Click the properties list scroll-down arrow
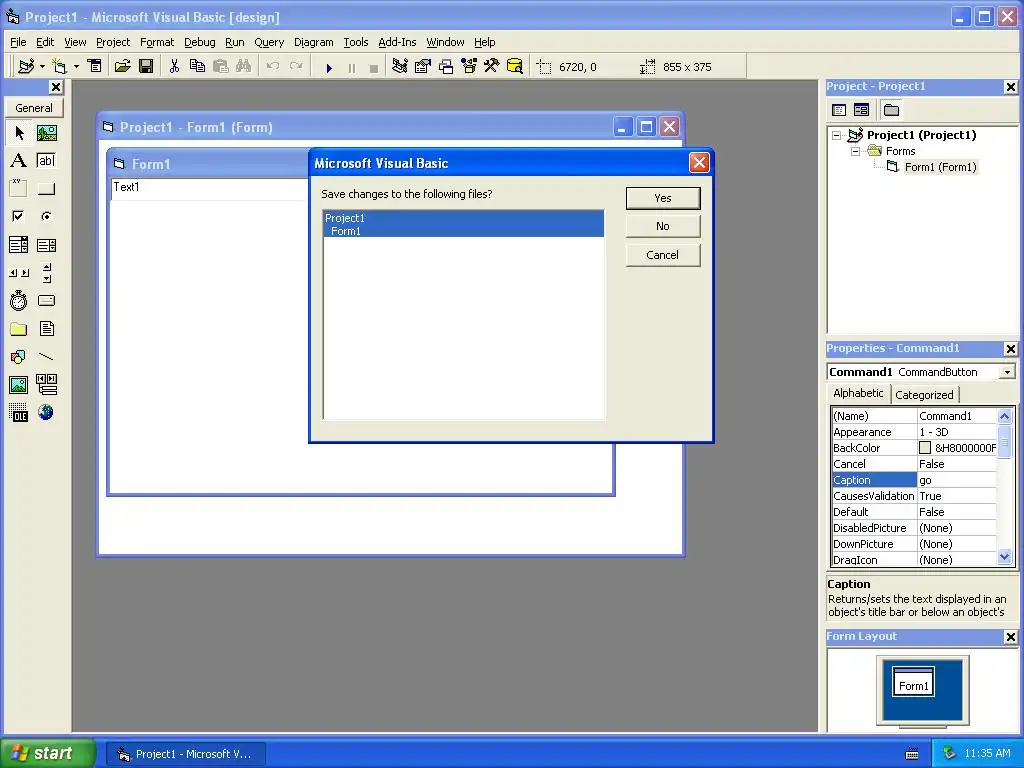The width and height of the screenshot is (1024, 768). [x=1004, y=557]
